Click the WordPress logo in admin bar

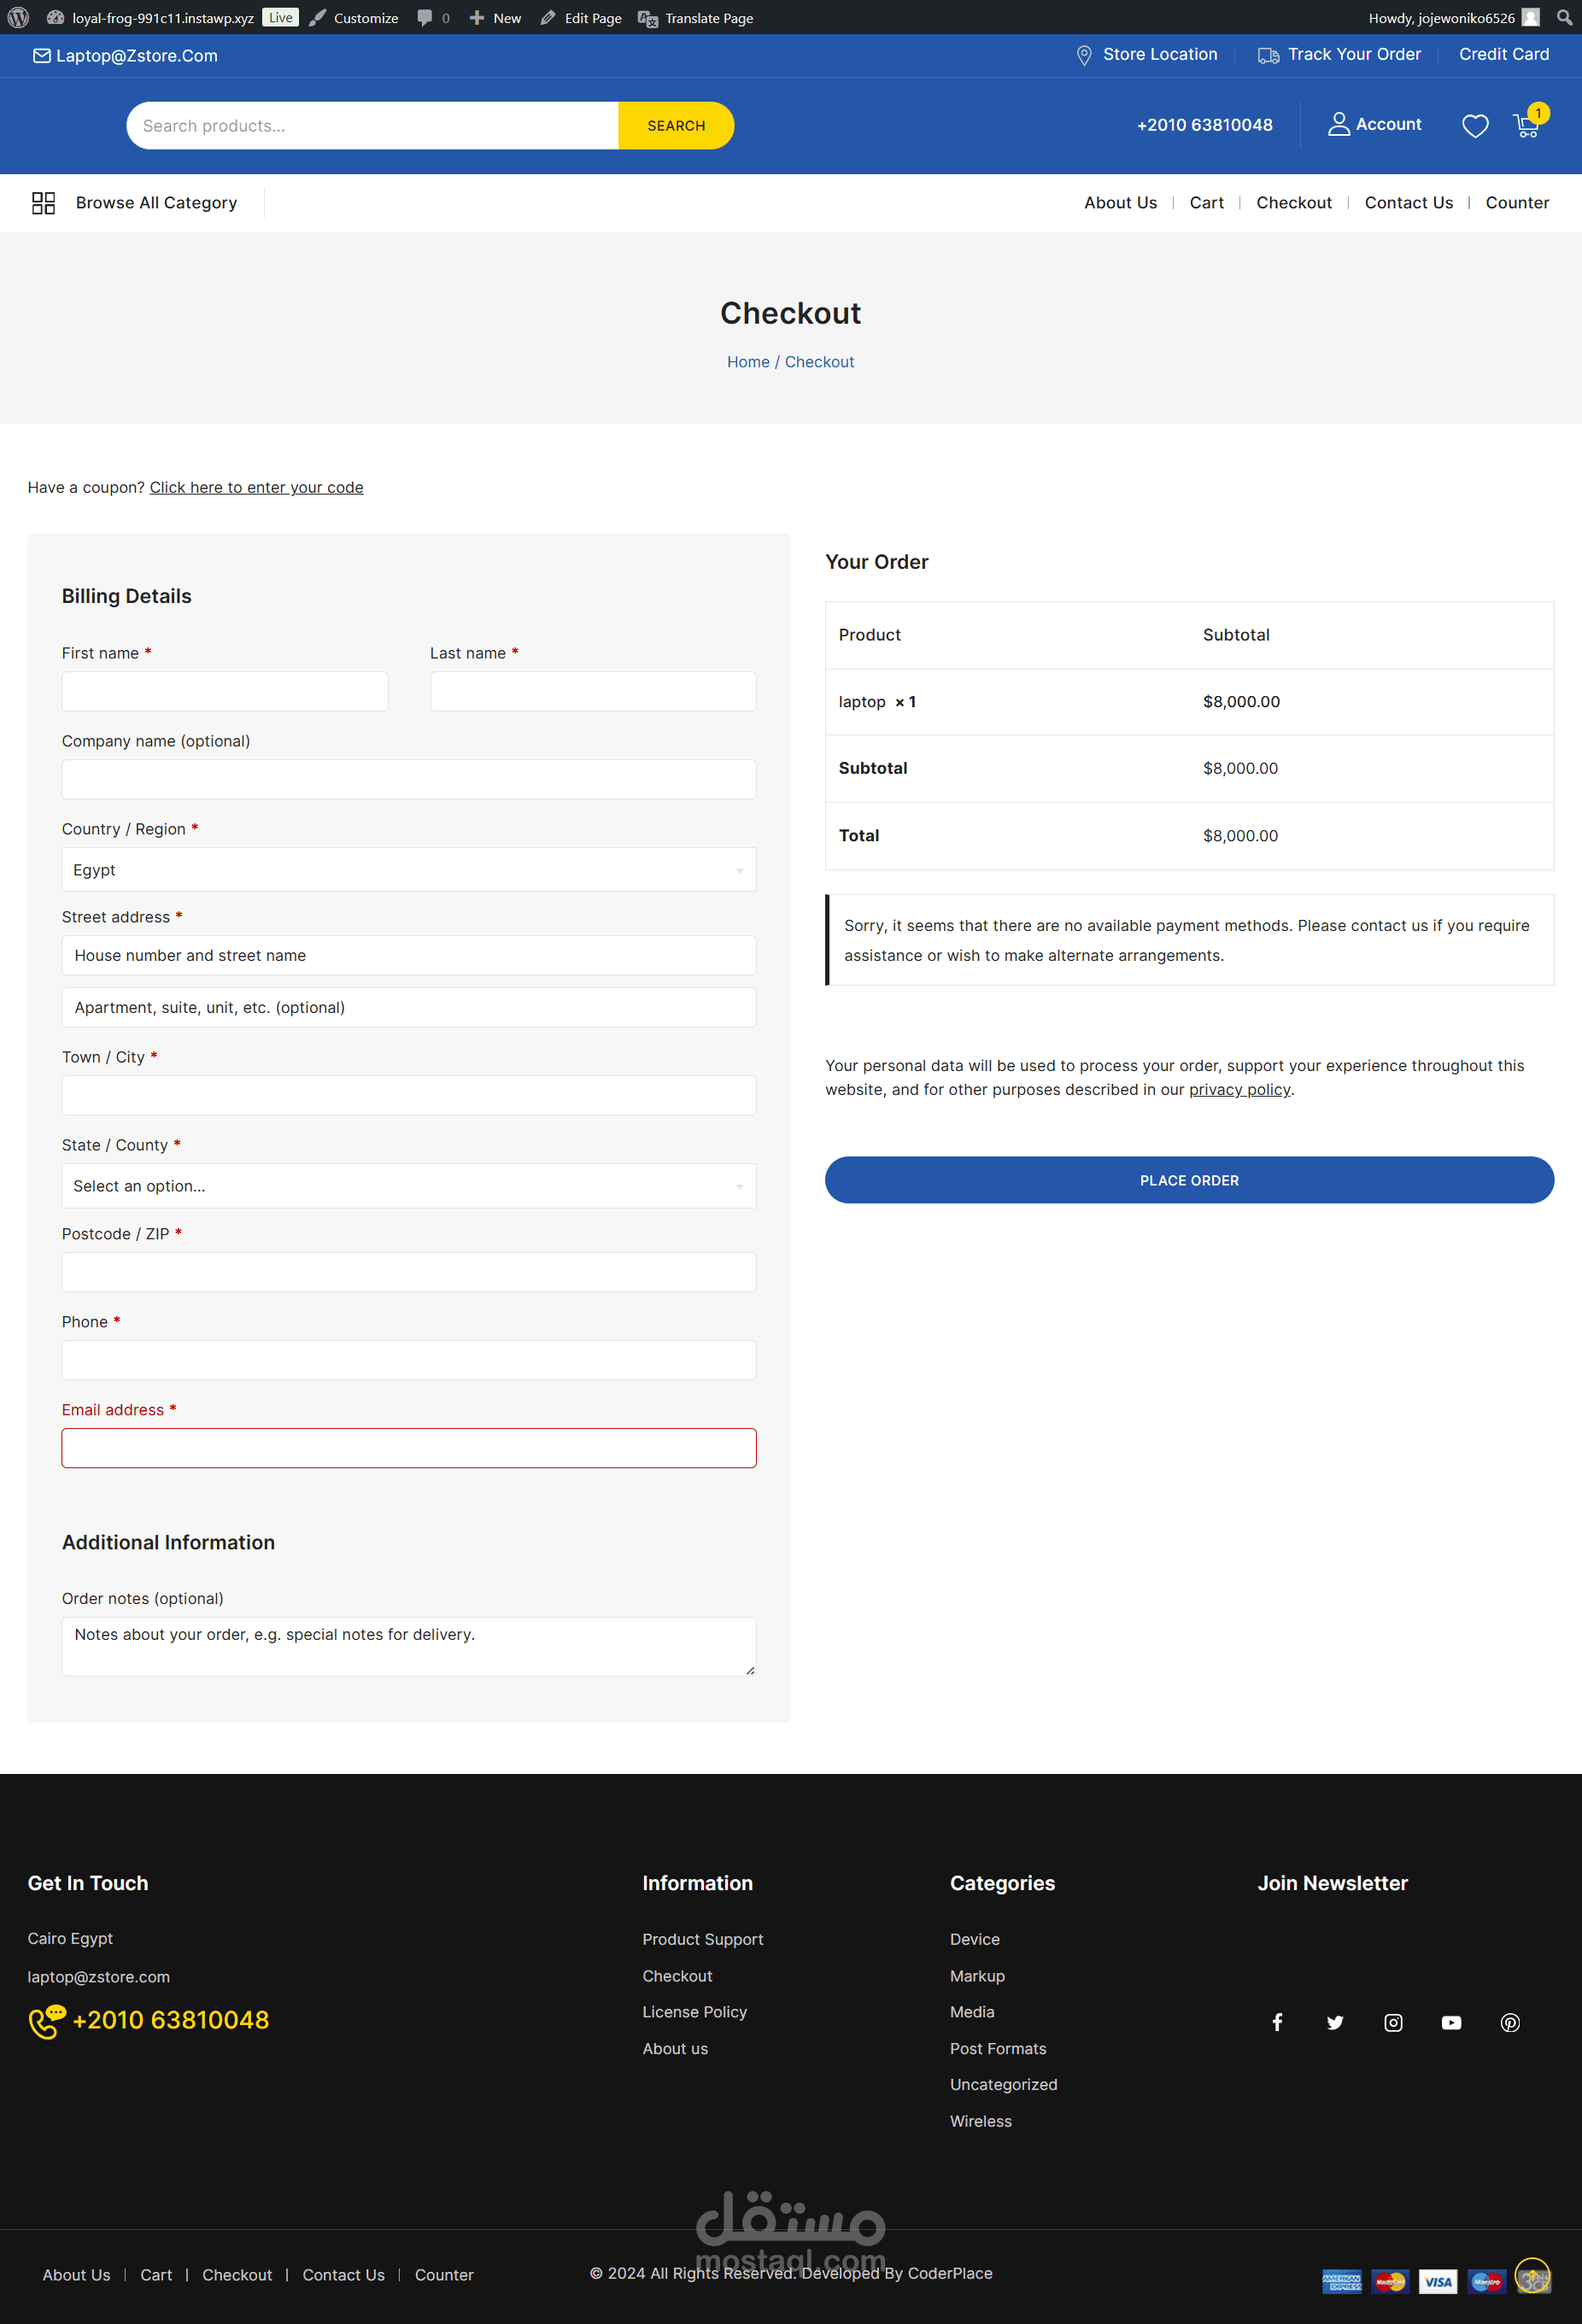(x=18, y=17)
